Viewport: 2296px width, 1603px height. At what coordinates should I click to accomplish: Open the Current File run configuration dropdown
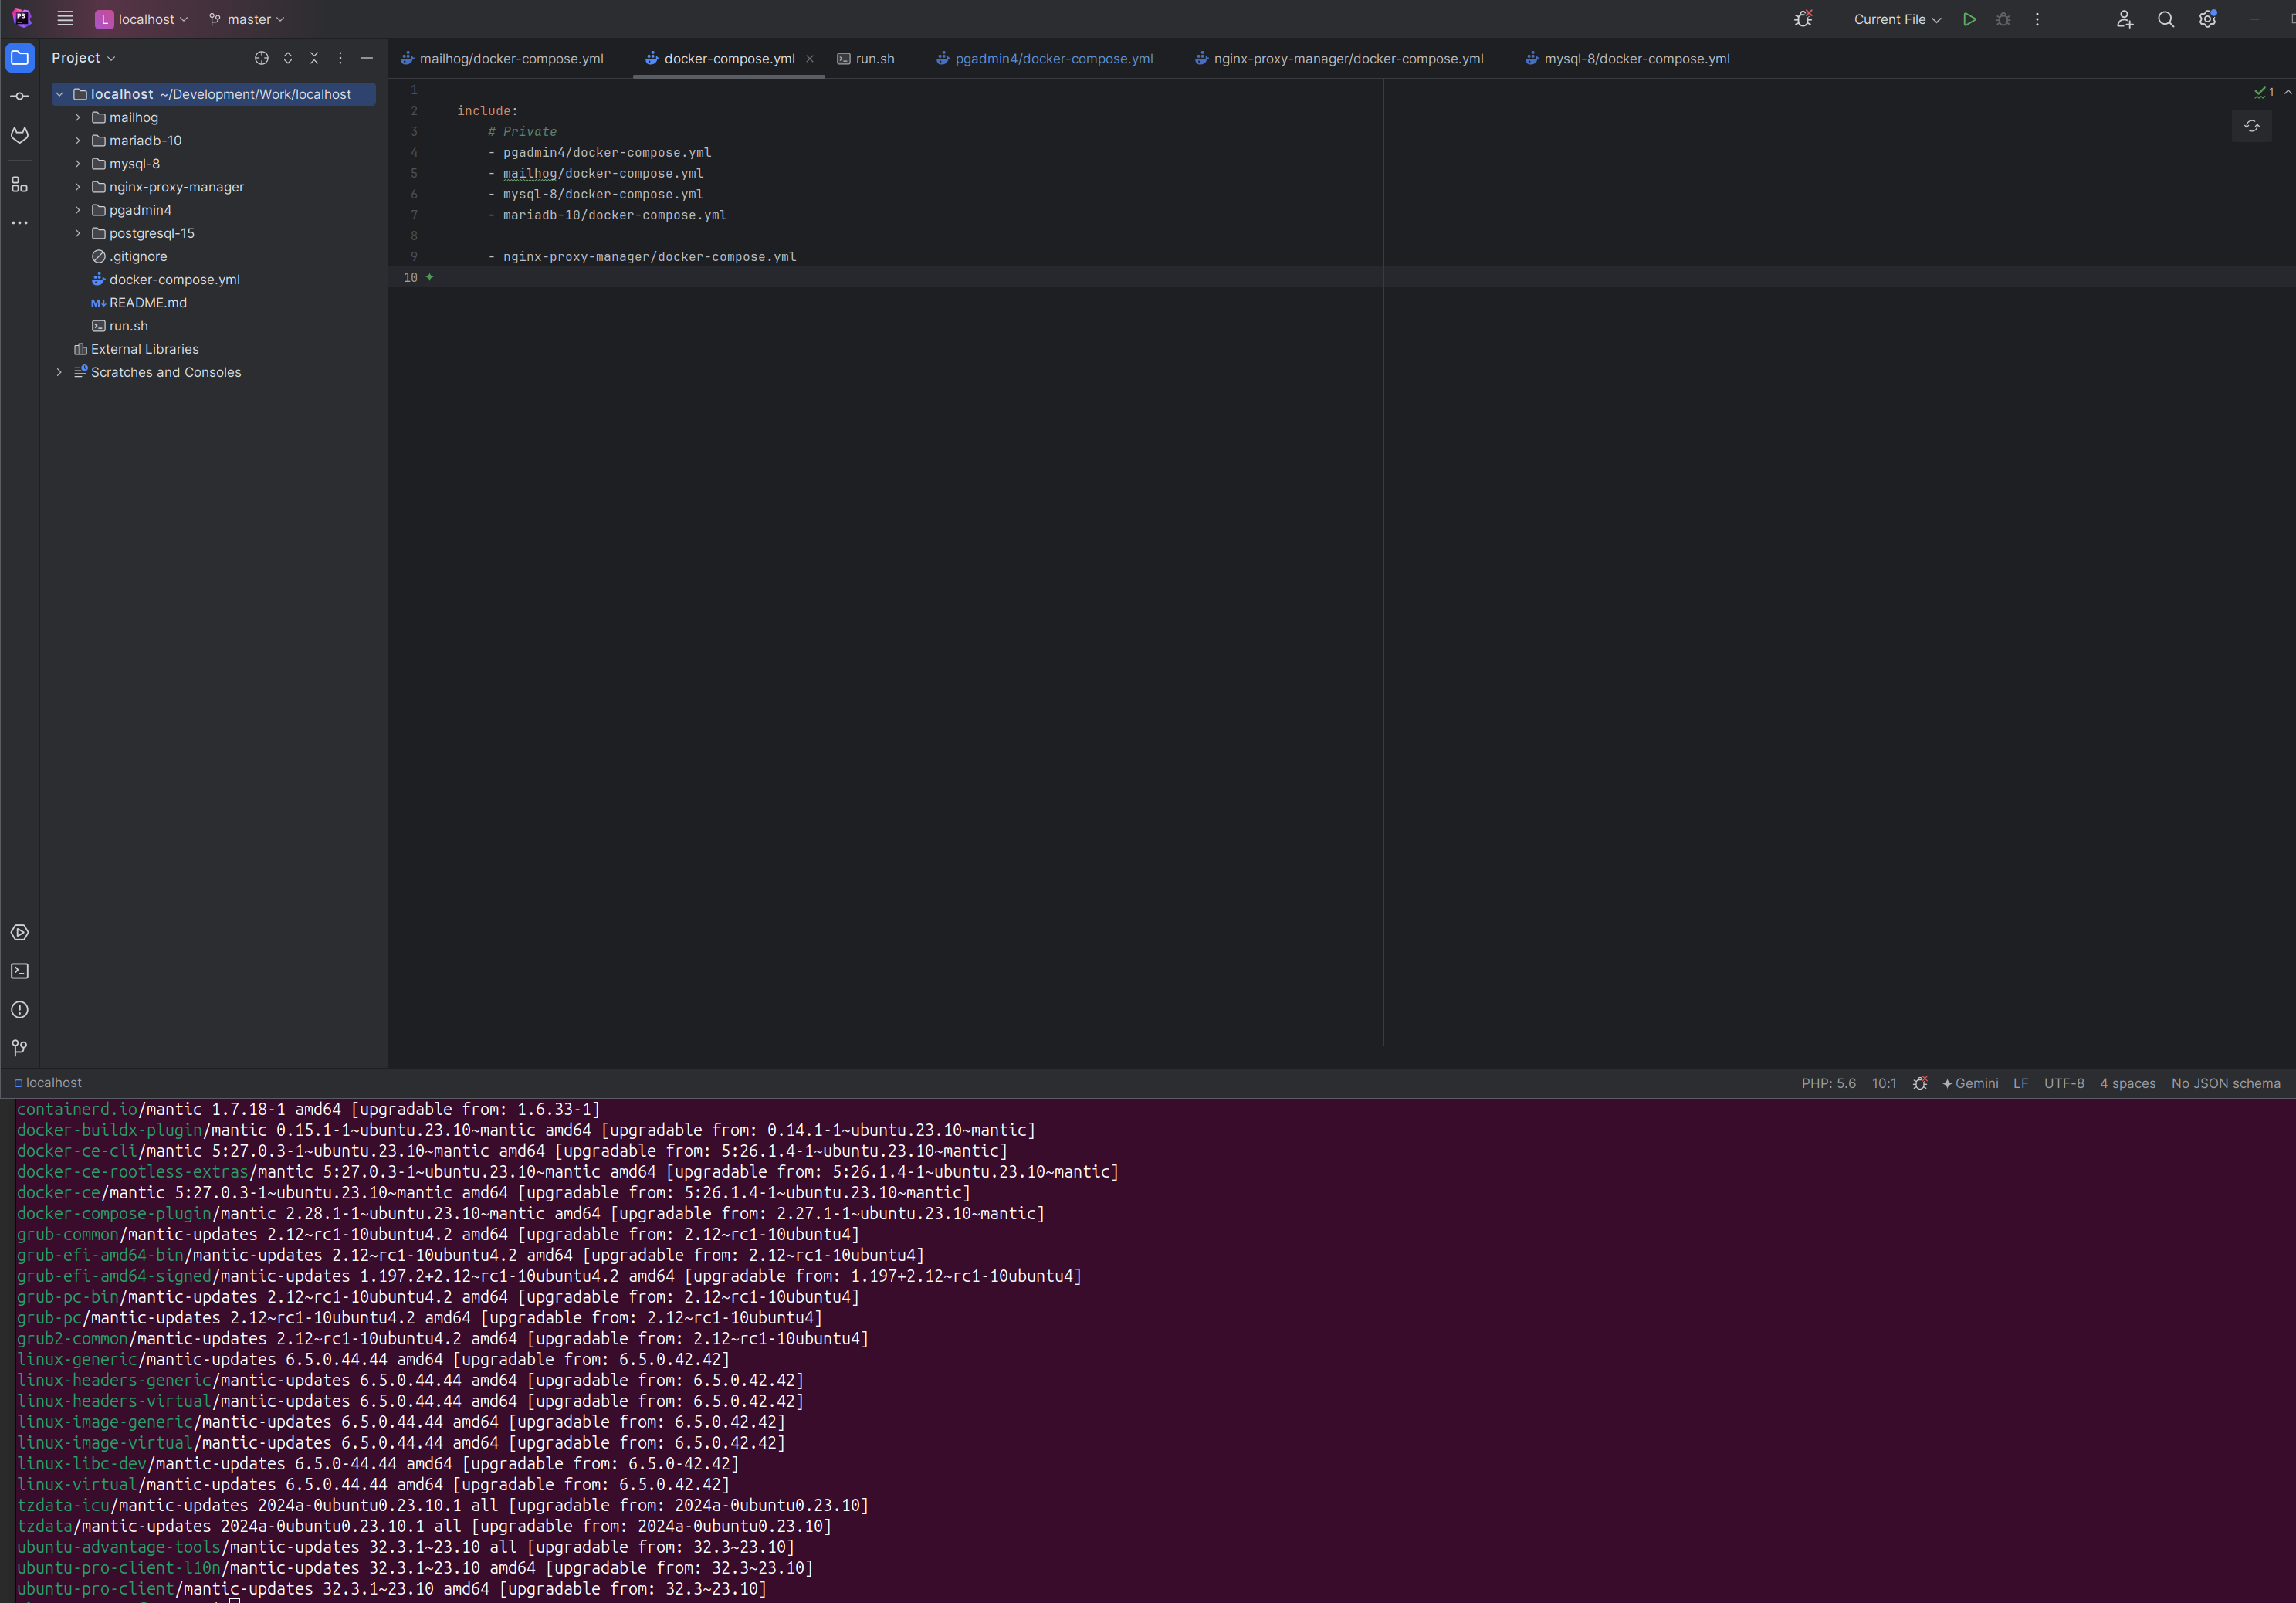pyautogui.click(x=1897, y=19)
